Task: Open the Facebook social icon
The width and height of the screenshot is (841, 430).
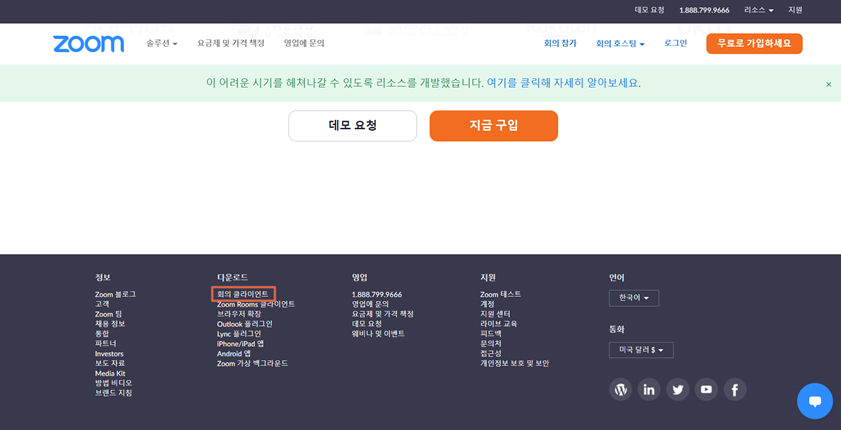Action: tap(735, 389)
